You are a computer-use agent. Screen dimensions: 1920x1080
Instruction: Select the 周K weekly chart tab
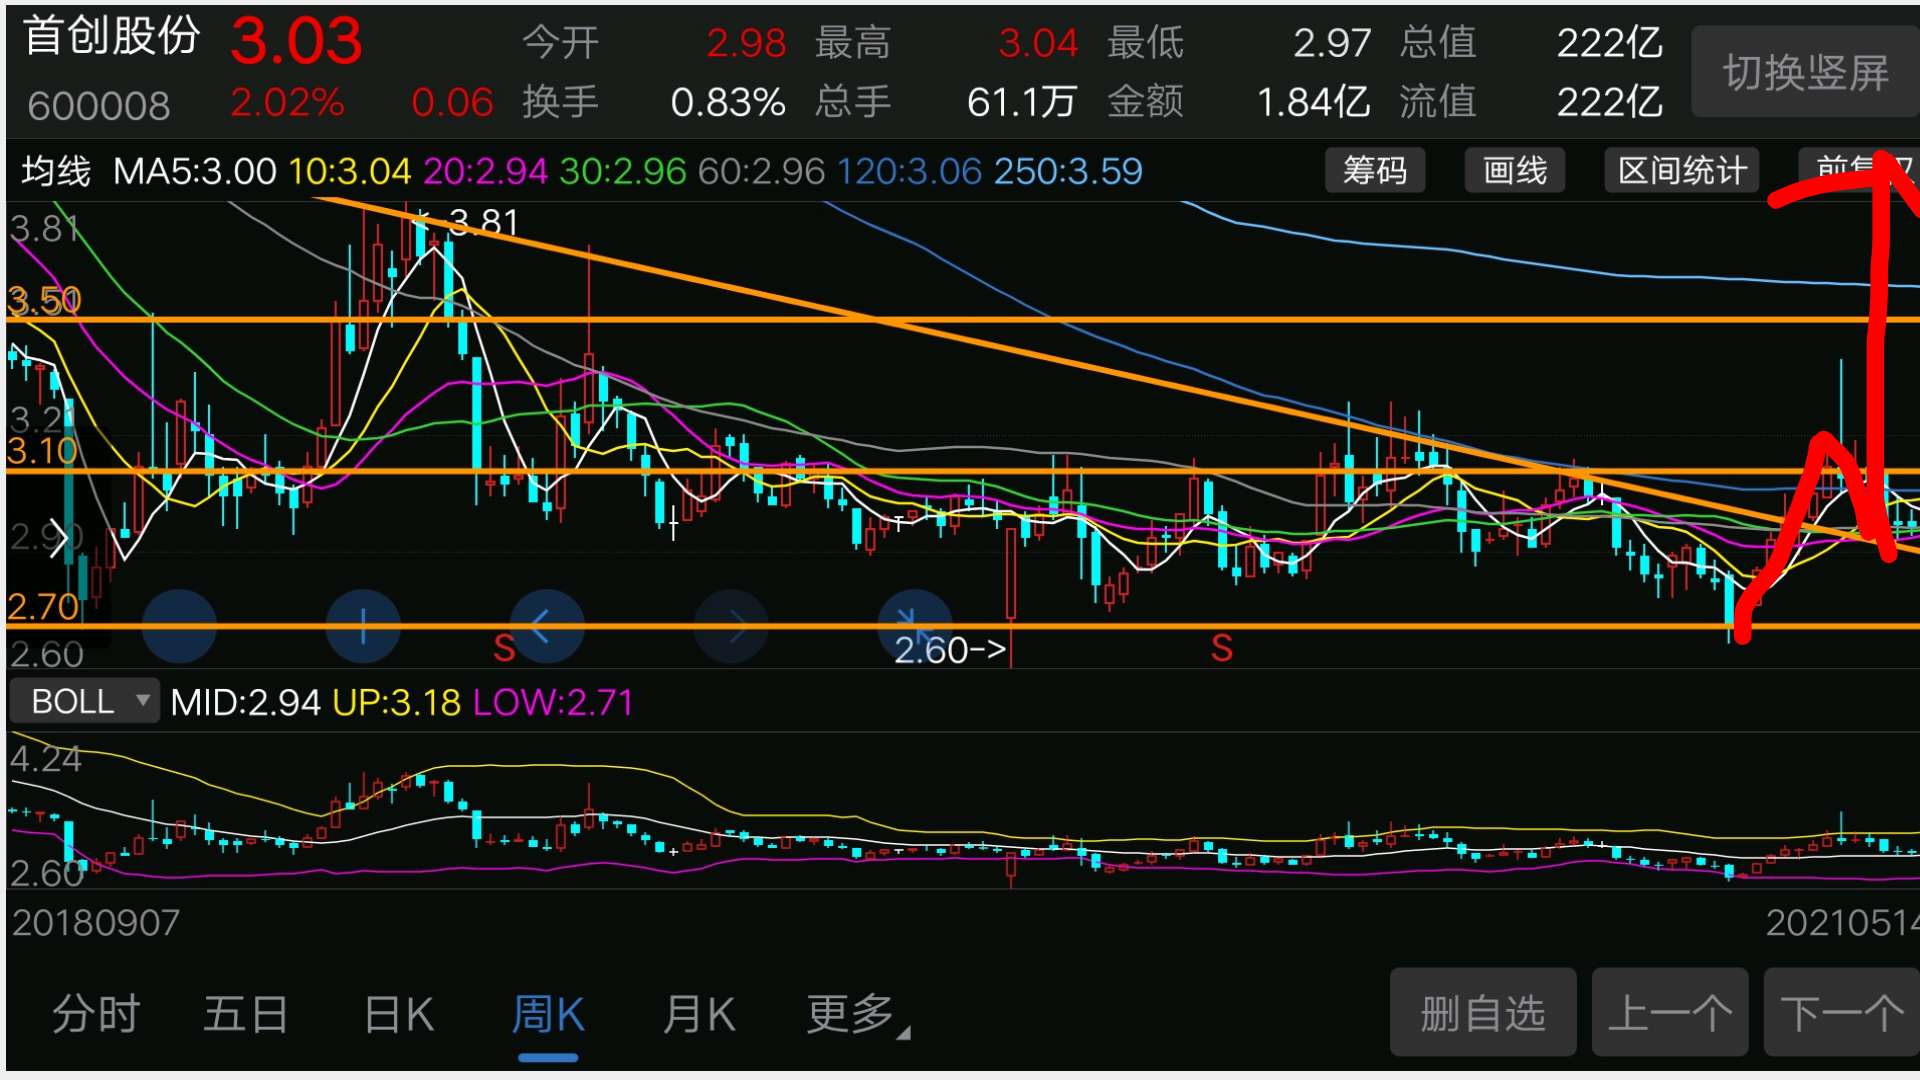click(548, 1014)
